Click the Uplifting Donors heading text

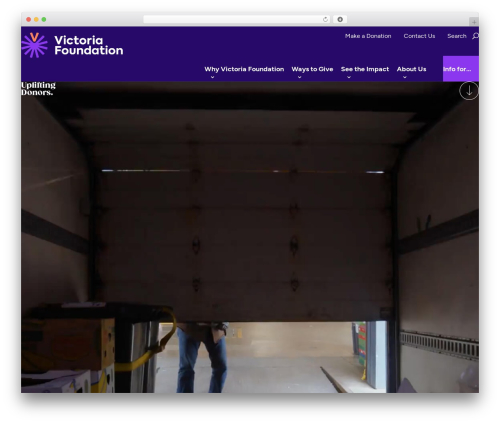pos(38,89)
